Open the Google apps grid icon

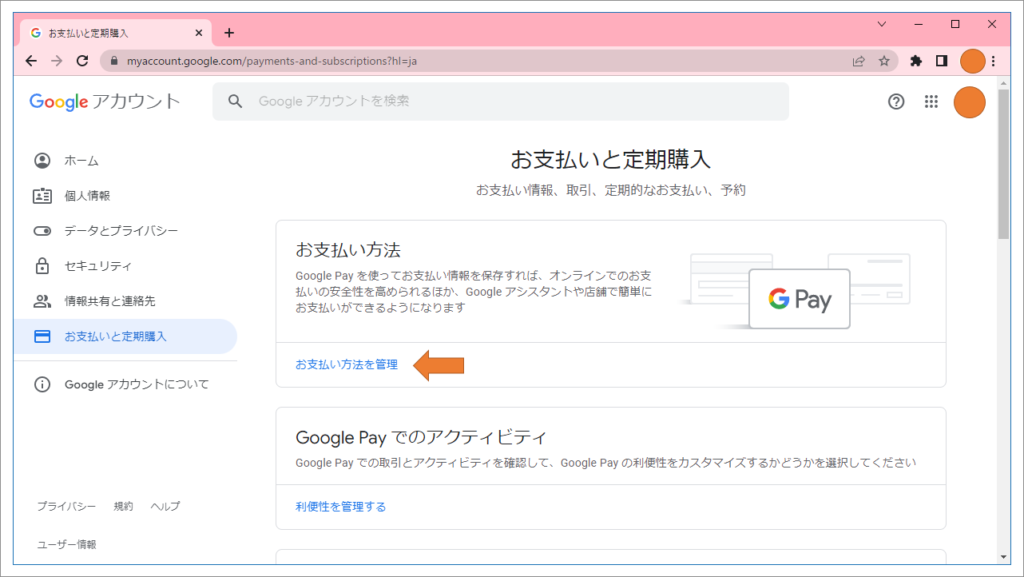pyautogui.click(x=931, y=101)
